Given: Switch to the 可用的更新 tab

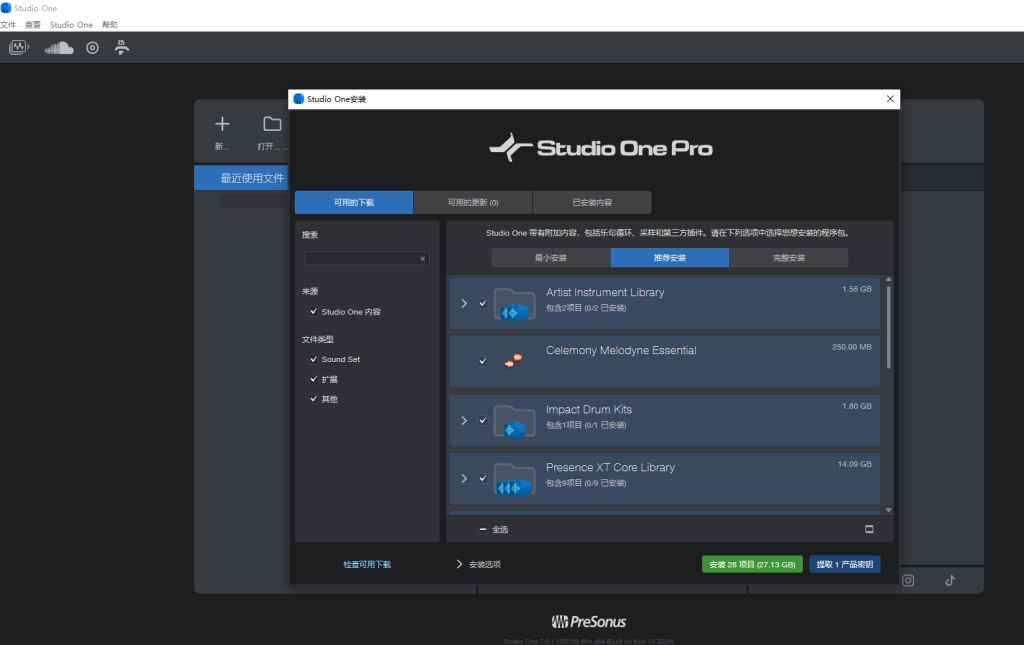Looking at the screenshot, I should (471, 201).
